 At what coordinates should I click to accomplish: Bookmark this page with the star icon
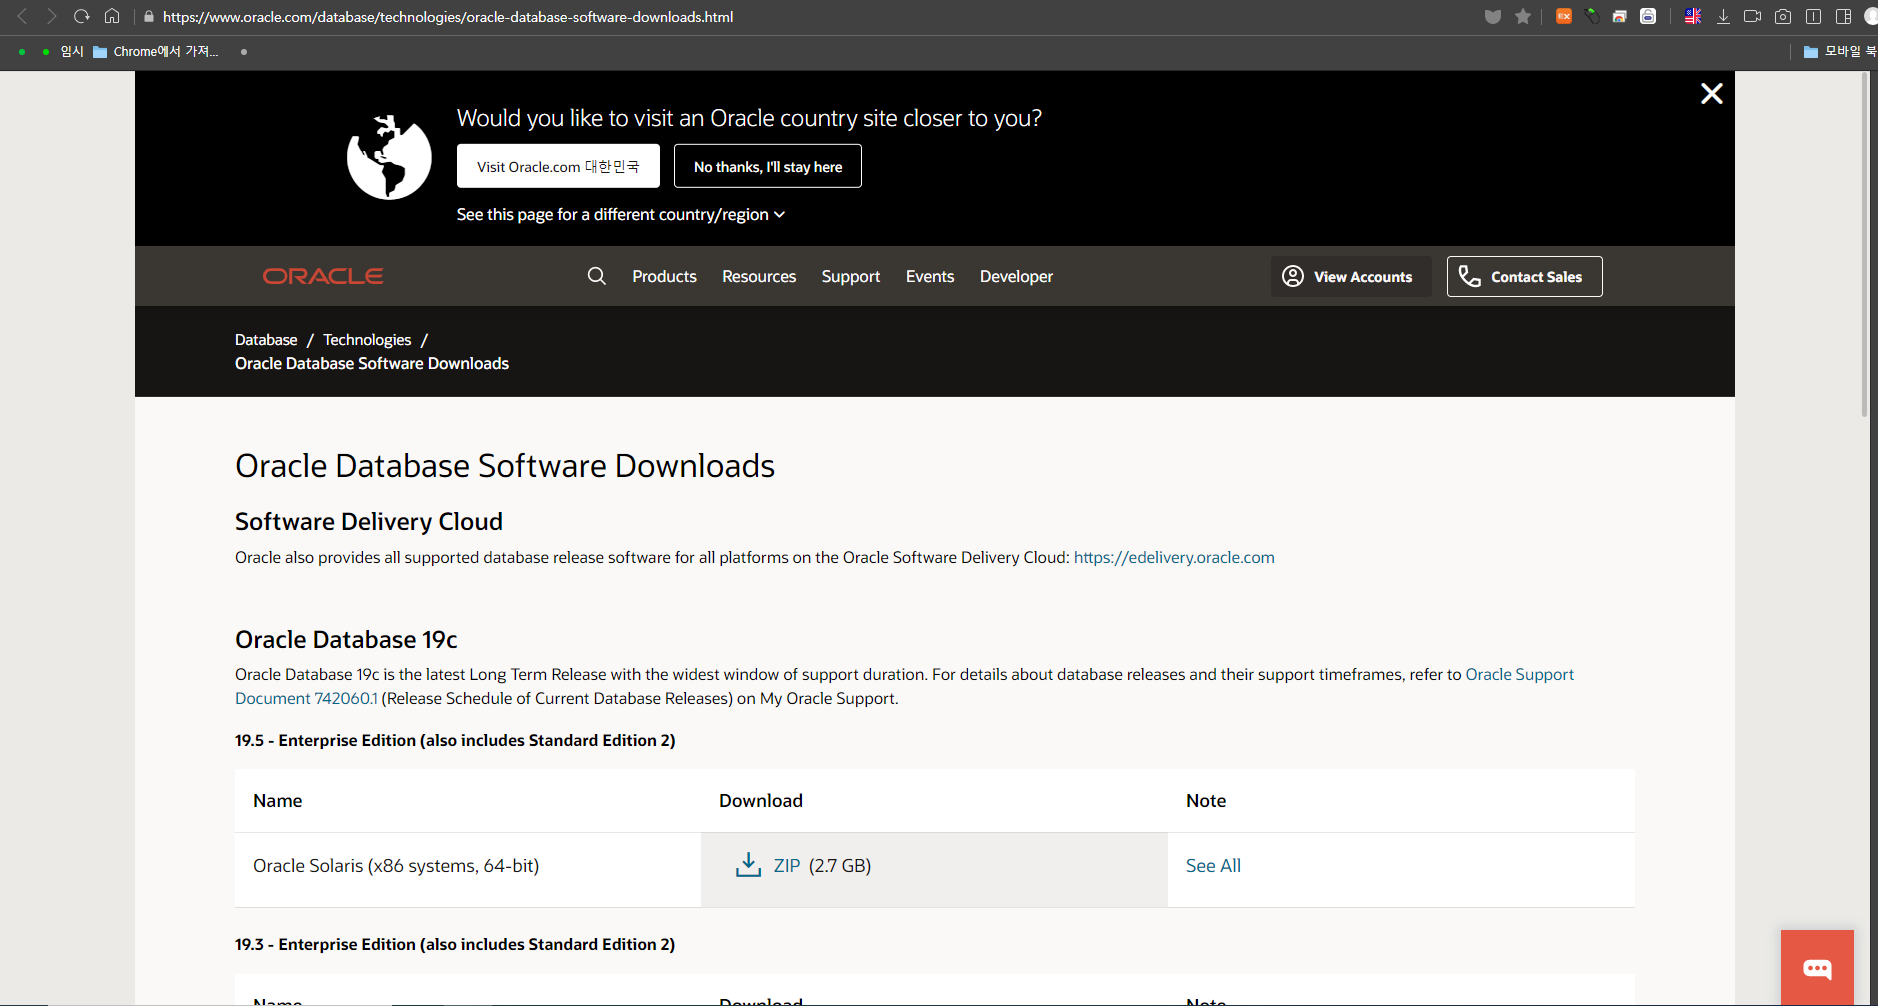(1523, 16)
